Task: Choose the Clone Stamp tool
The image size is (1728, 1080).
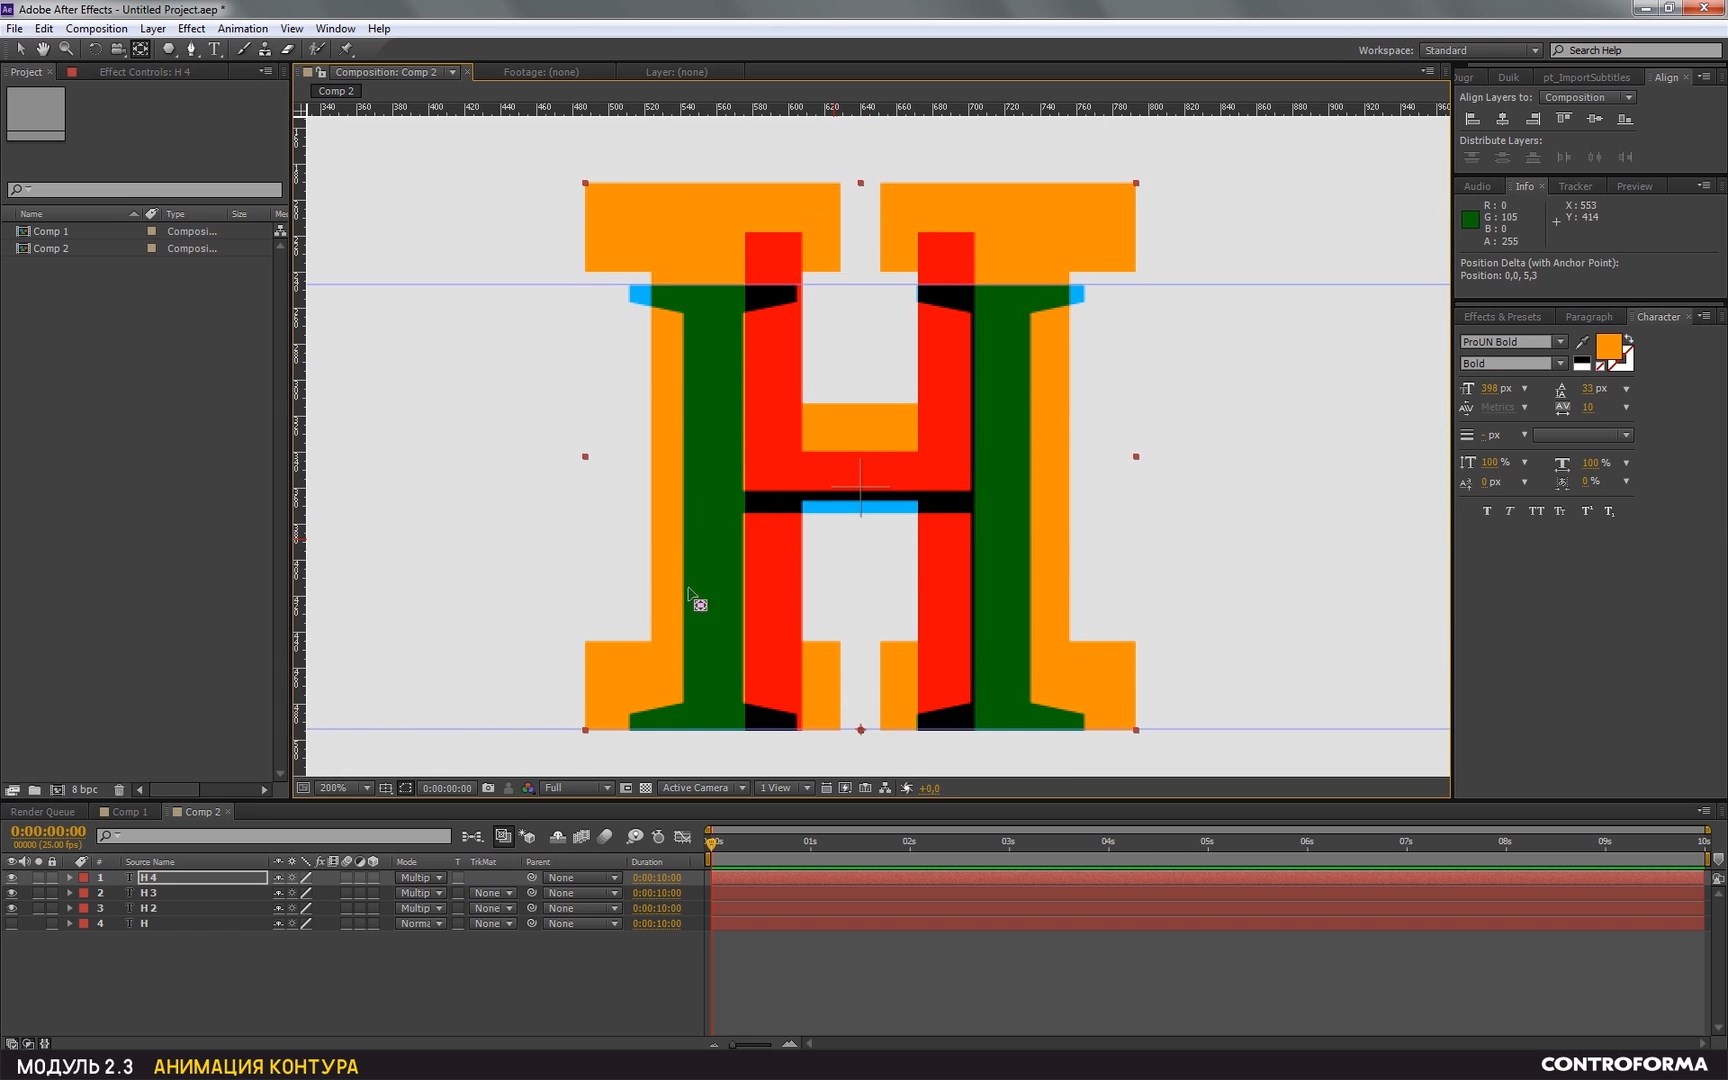Action: (265, 49)
